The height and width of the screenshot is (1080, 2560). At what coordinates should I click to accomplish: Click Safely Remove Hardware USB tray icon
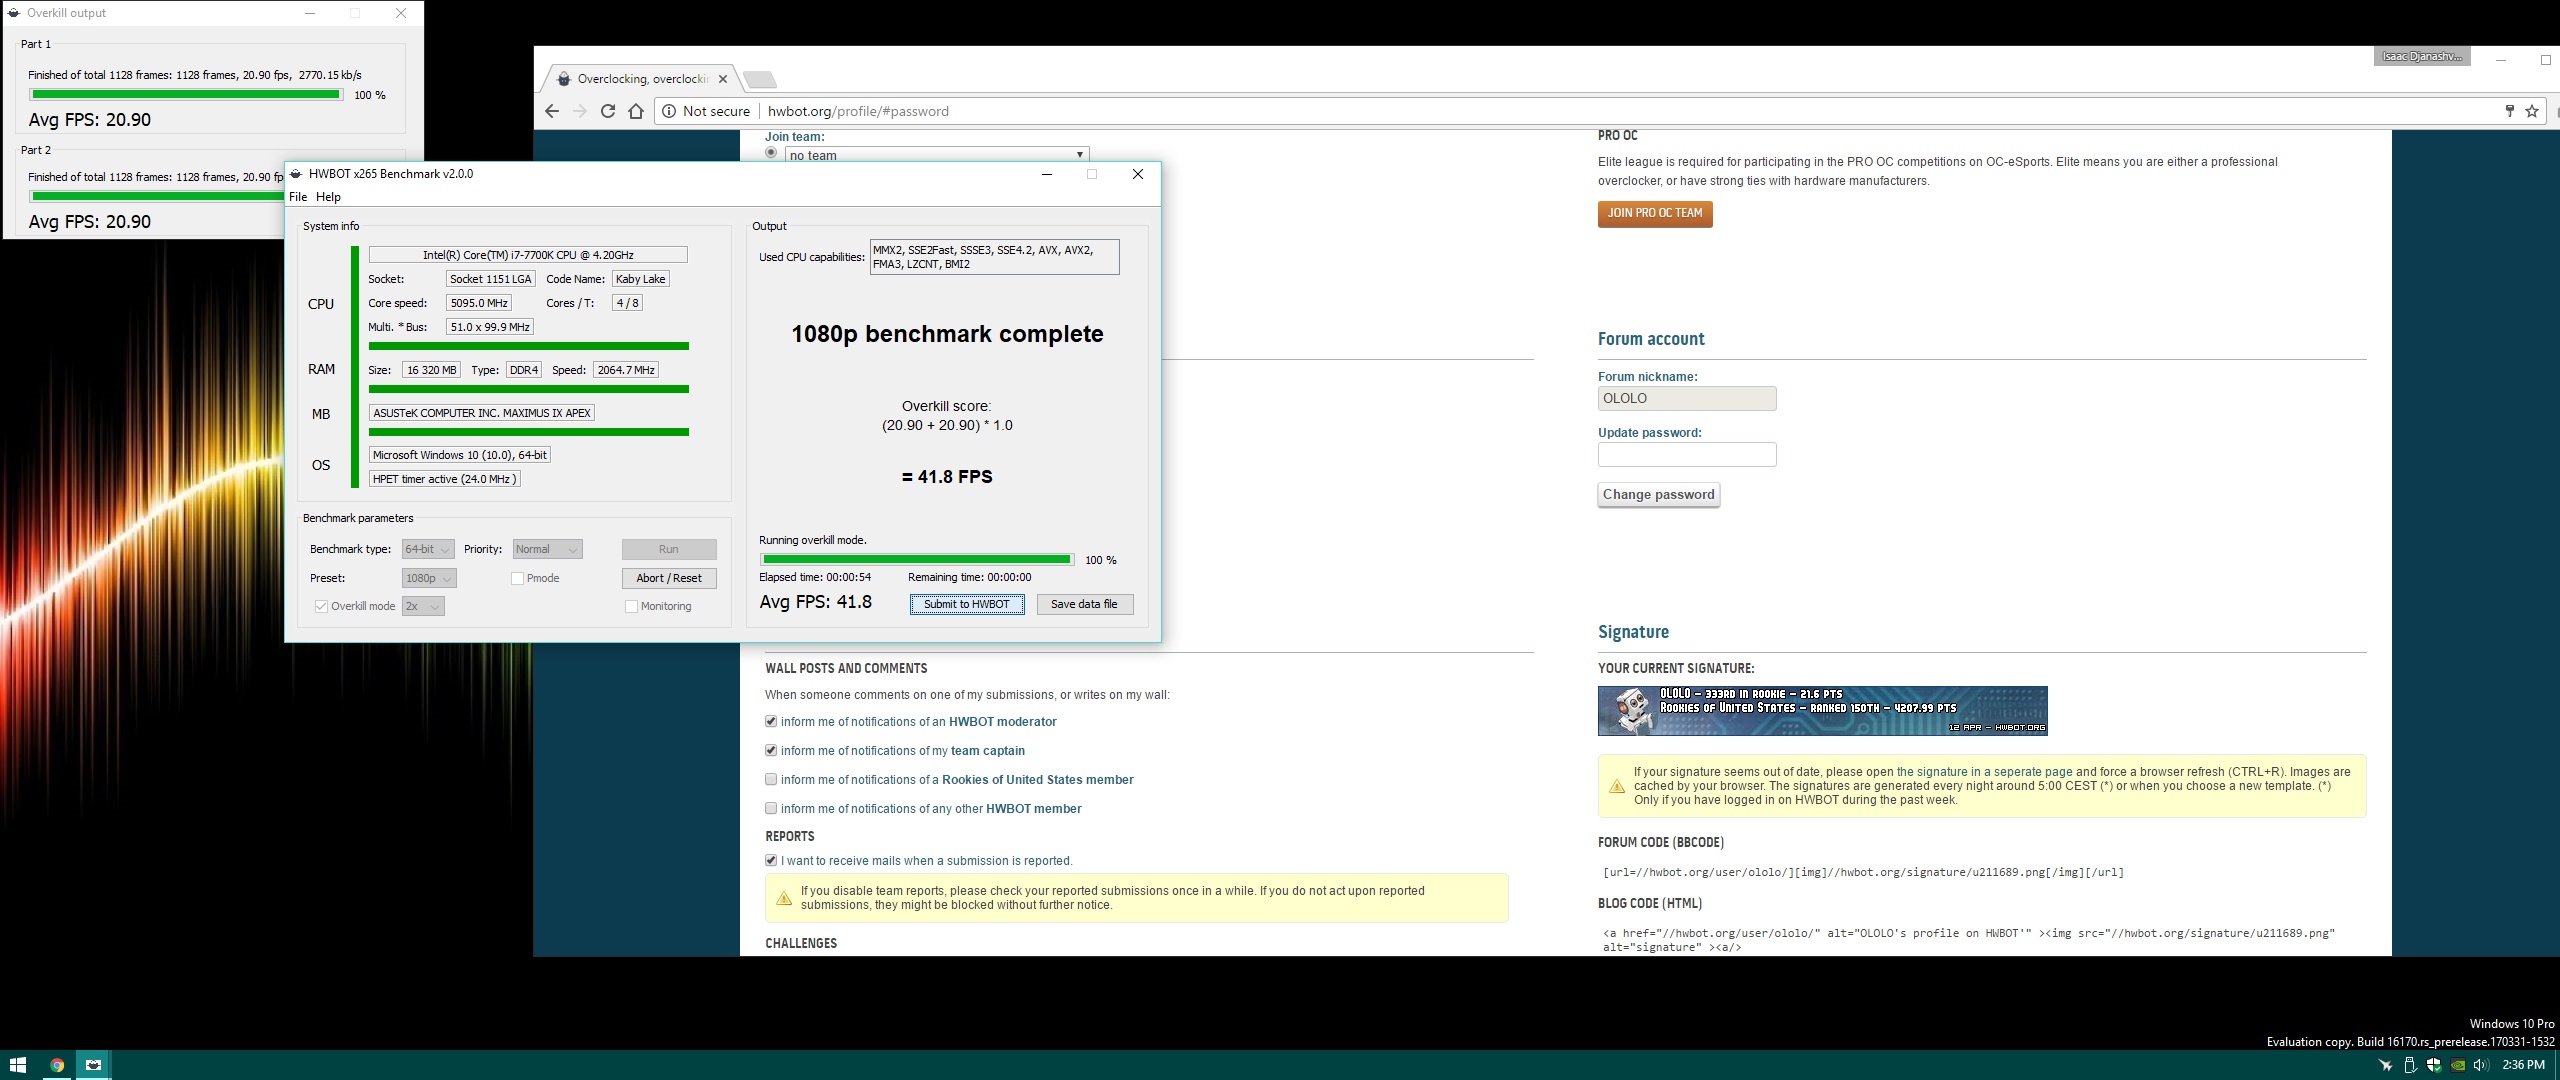[2409, 1065]
